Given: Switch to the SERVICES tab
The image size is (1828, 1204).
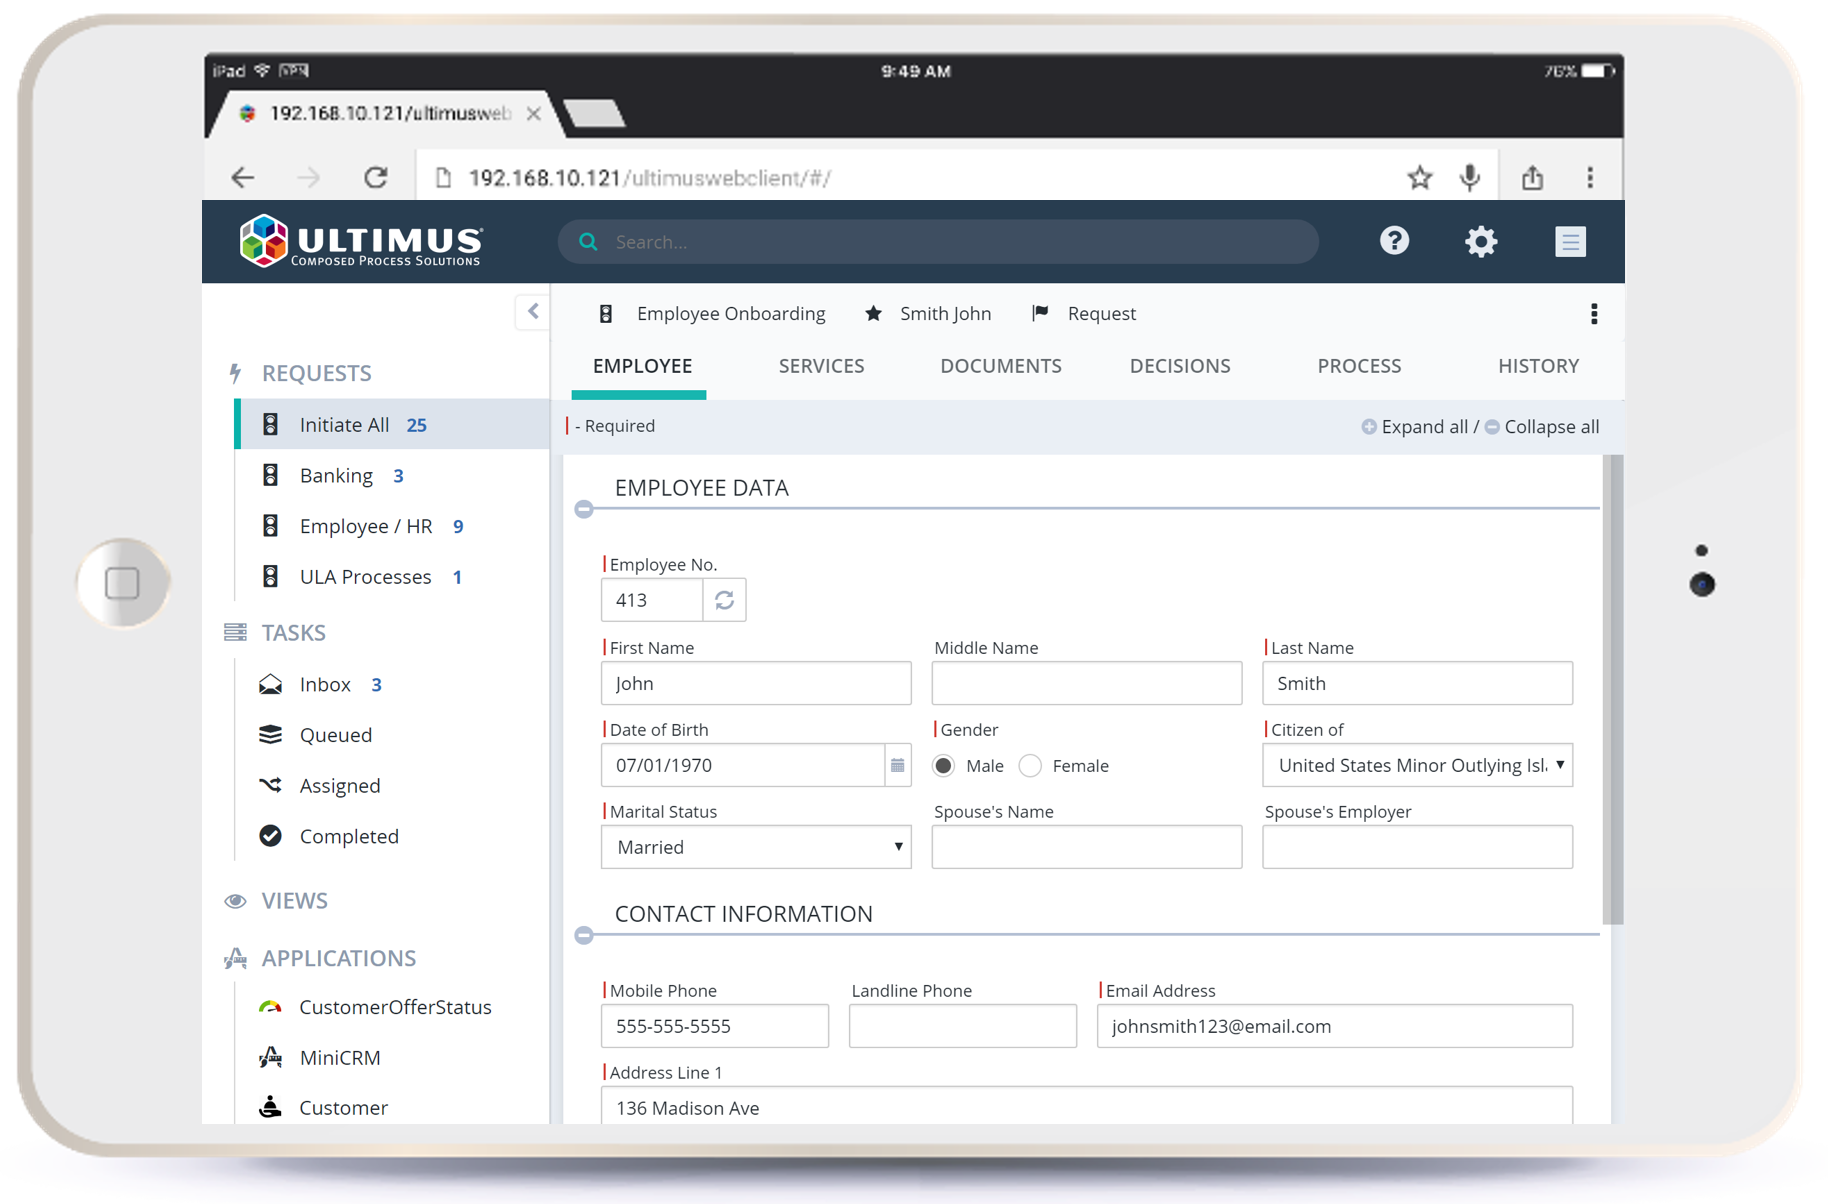Looking at the screenshot, I should [x=821, y=366].
